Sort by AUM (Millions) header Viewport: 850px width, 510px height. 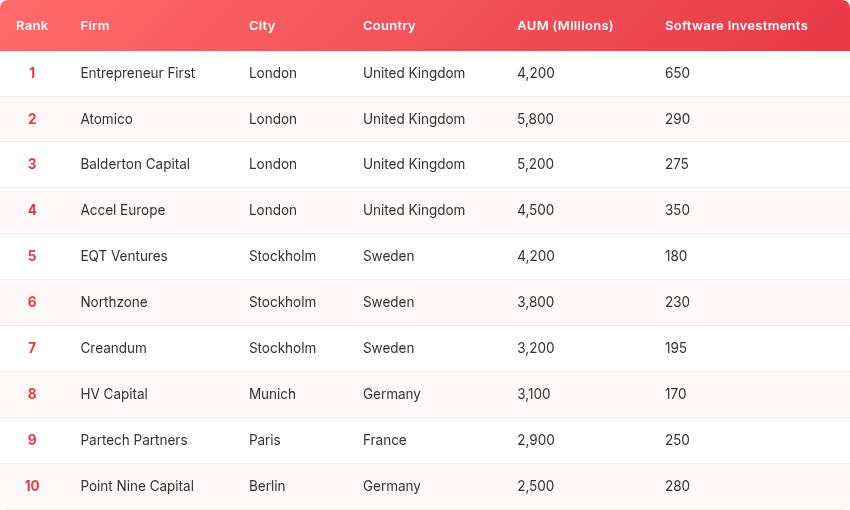coord(565,26)
